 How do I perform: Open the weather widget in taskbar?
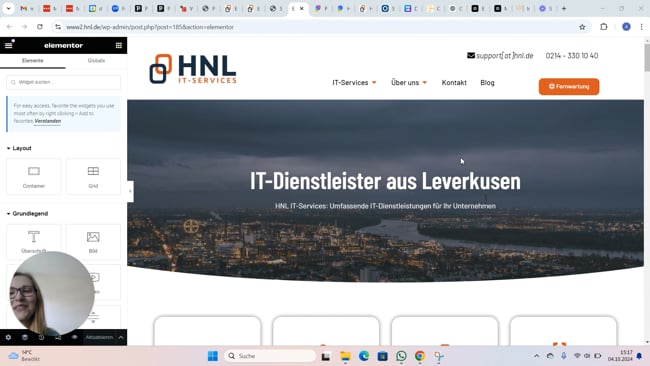pos(25,356)
